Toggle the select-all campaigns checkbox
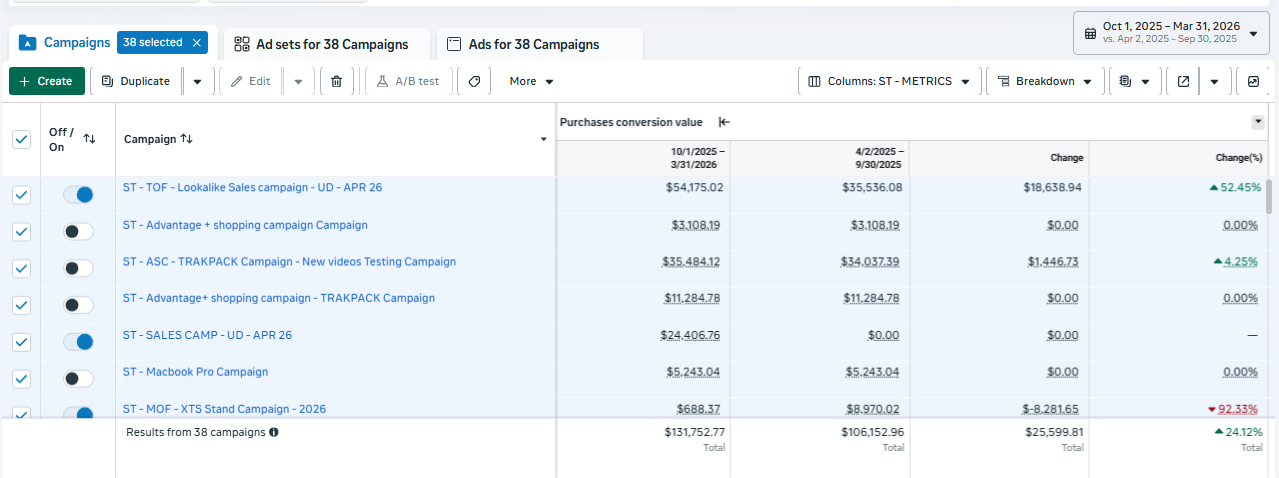This screenshot has height=478, width=1279. pos(21,139)
